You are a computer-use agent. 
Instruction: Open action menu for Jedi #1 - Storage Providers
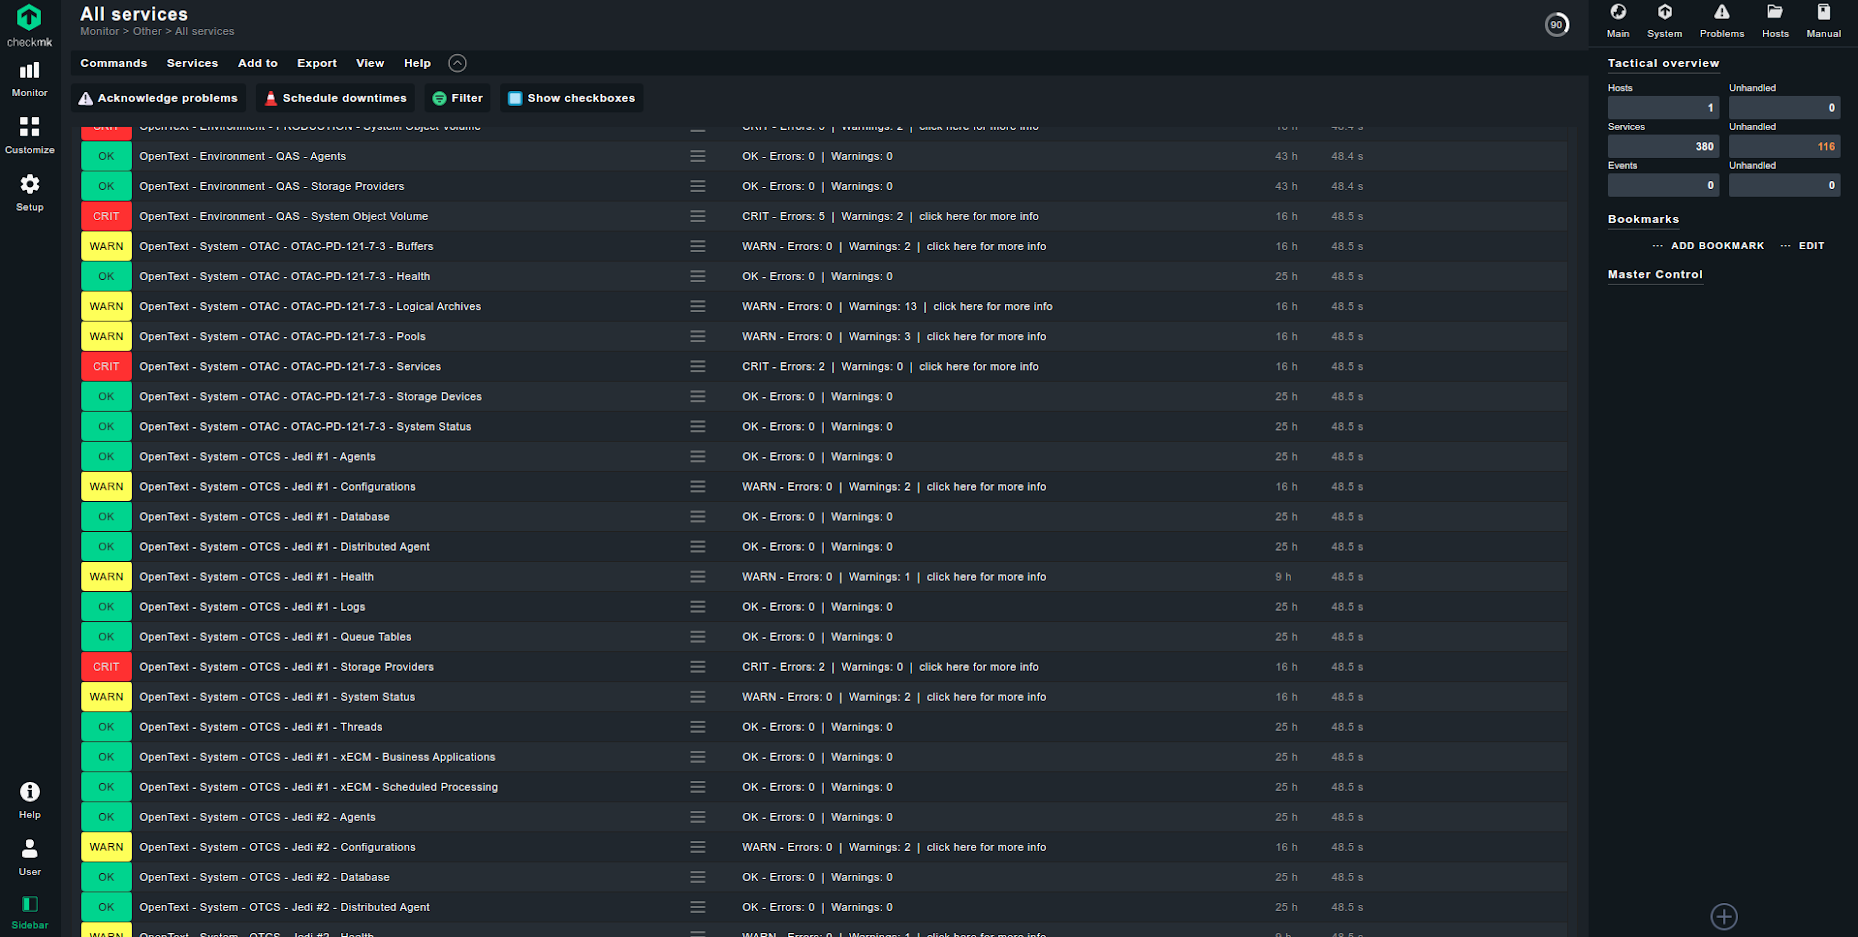tap(698, 666)
